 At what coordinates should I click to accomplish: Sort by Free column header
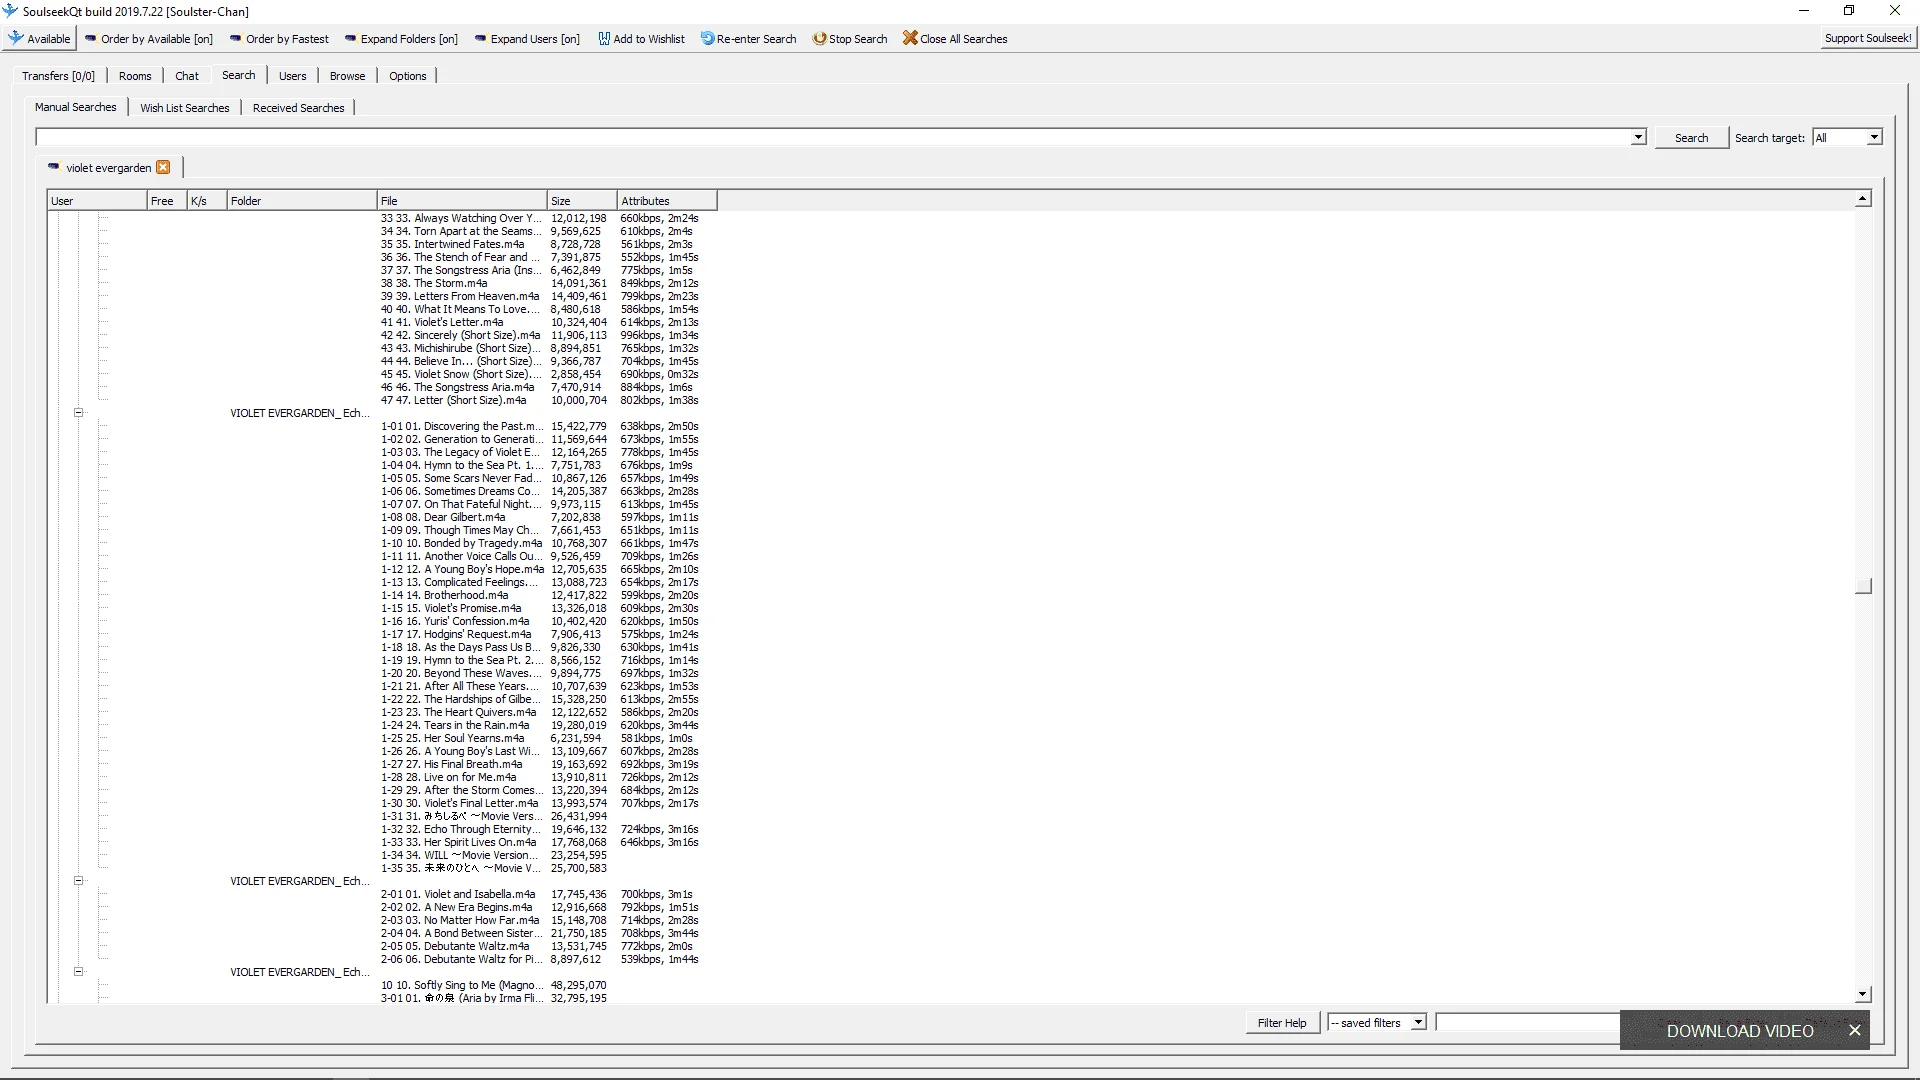click(167, 201)
